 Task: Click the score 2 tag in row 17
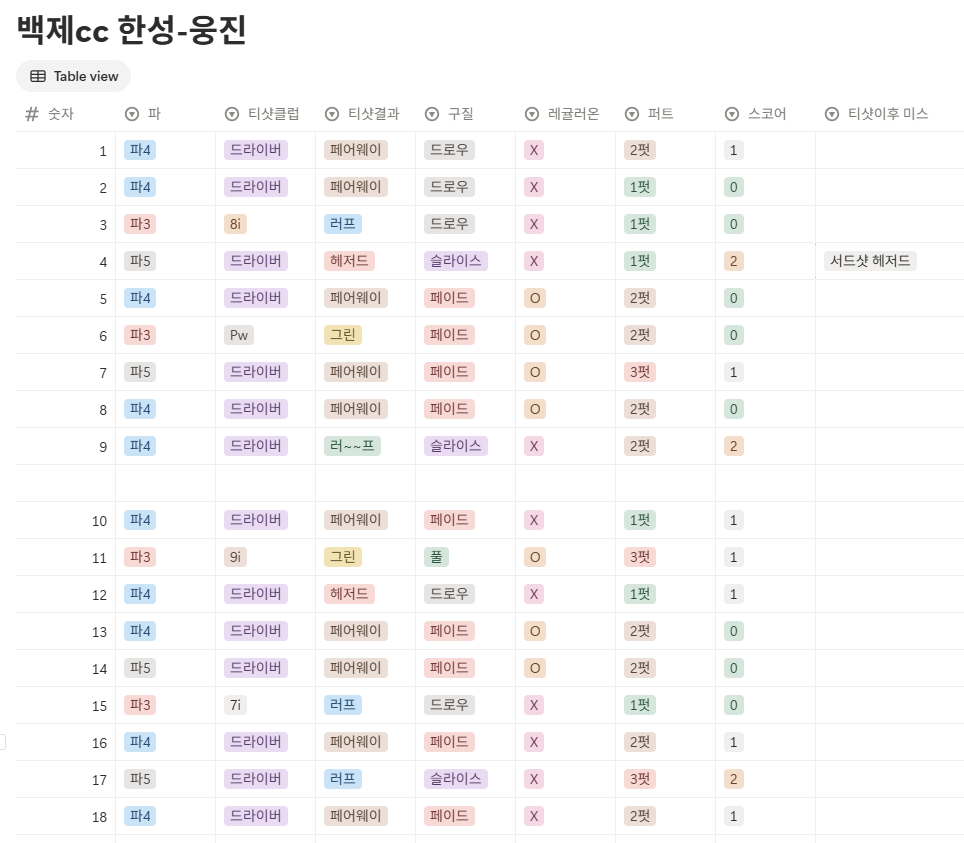pyautogui.click(x=733, y=779)
